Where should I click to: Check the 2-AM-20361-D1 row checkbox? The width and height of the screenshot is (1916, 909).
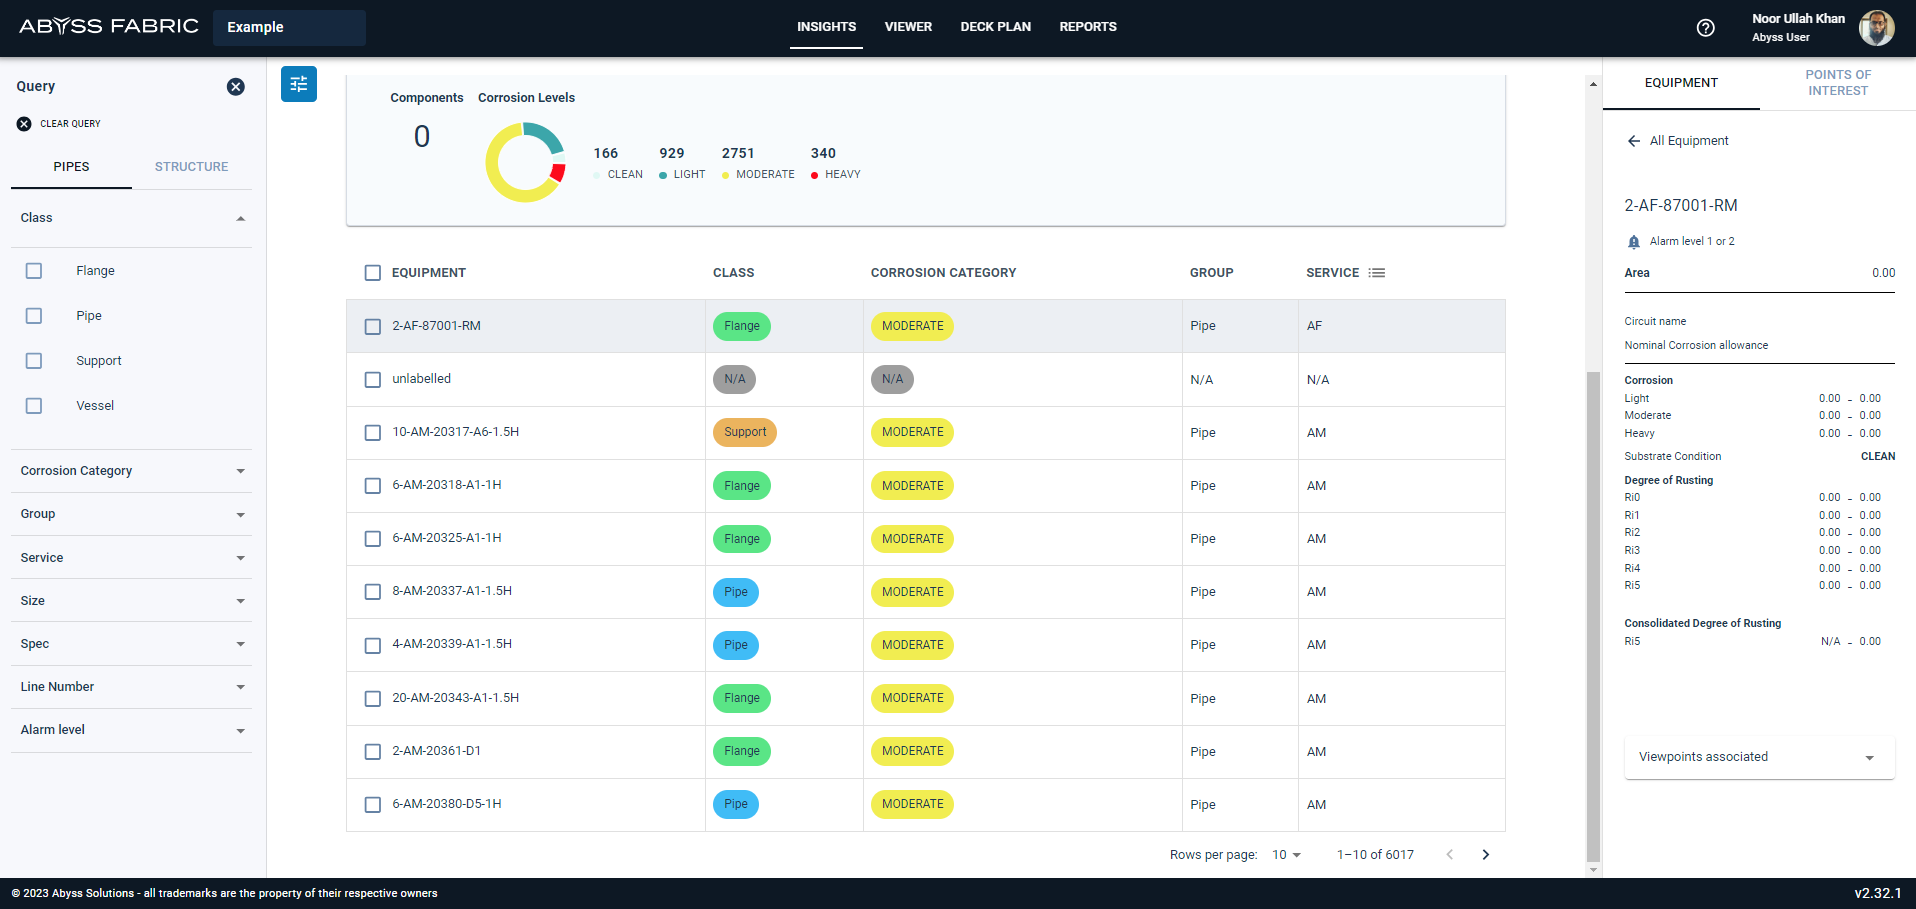point(373,752)
